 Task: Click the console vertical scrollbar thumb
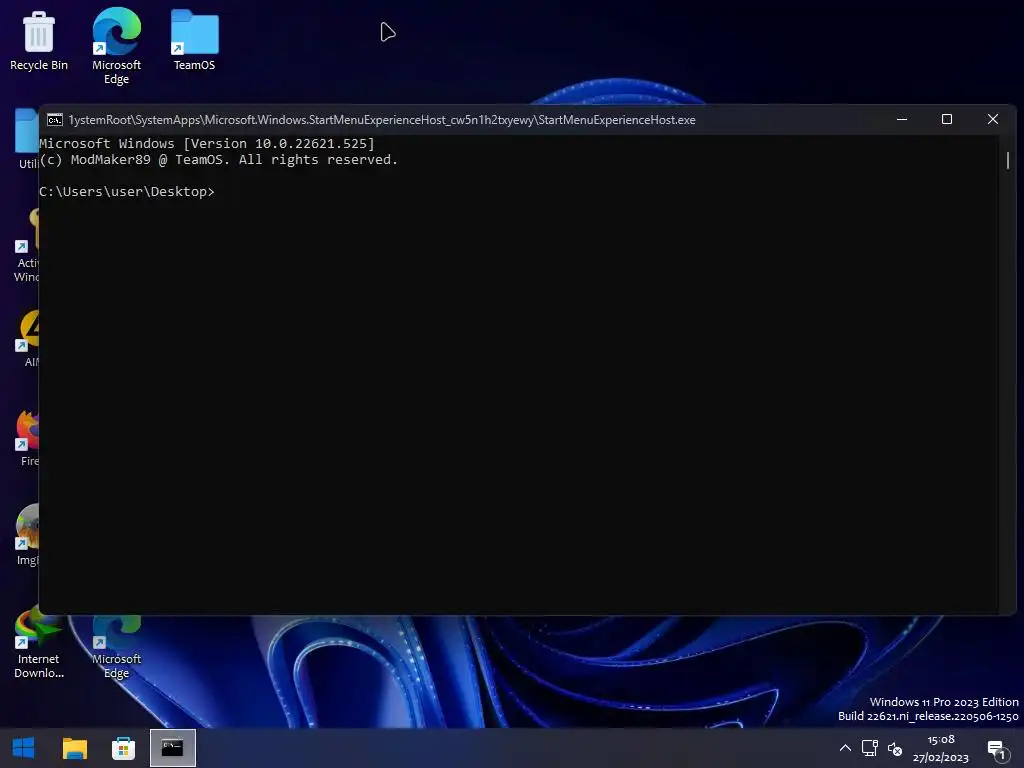click(x=1008, y=160)
